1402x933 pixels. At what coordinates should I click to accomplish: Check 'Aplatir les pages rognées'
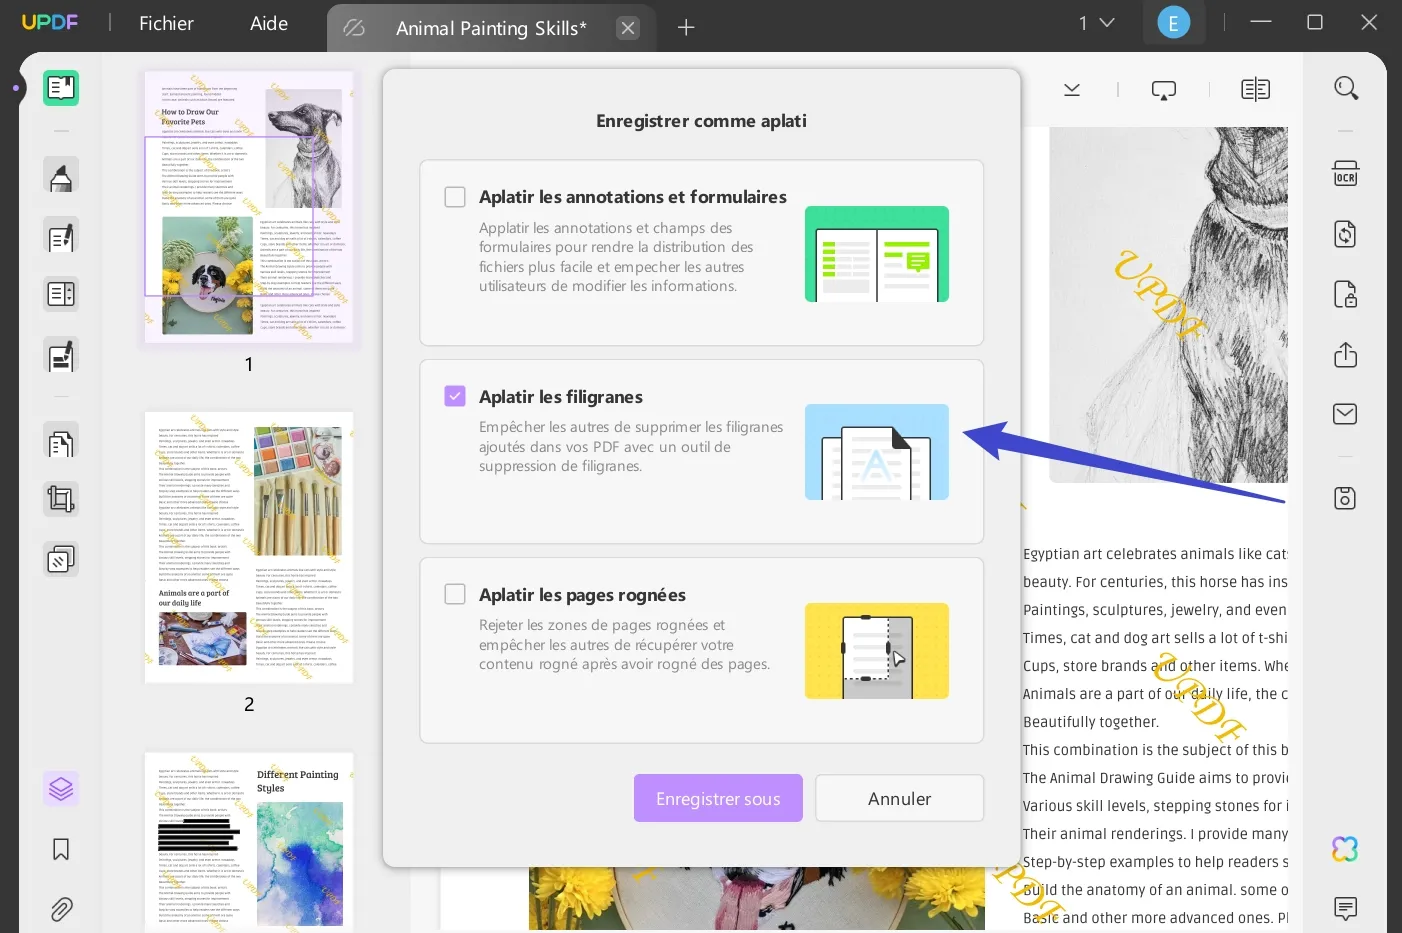coord(455,594)
